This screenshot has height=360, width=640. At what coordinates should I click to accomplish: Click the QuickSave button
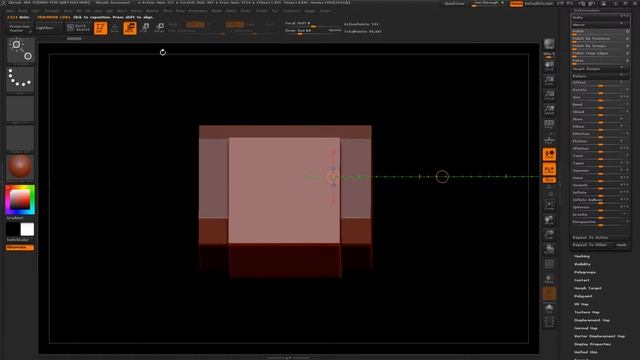tap(454, 3)
